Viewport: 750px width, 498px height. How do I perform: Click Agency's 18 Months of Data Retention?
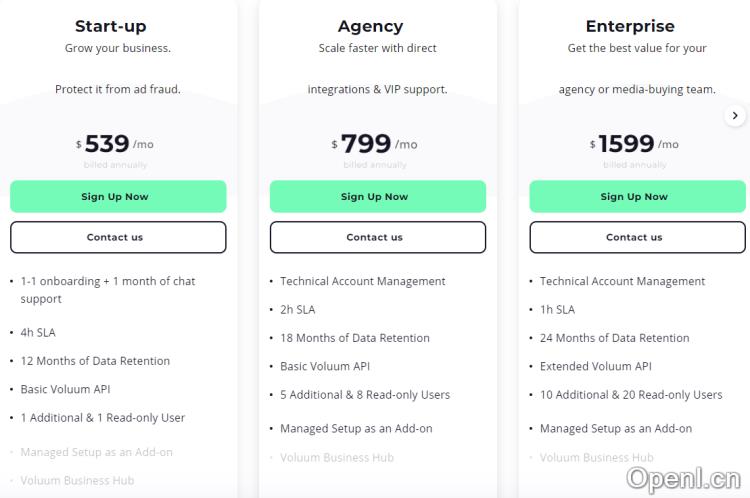click(355, 338)
